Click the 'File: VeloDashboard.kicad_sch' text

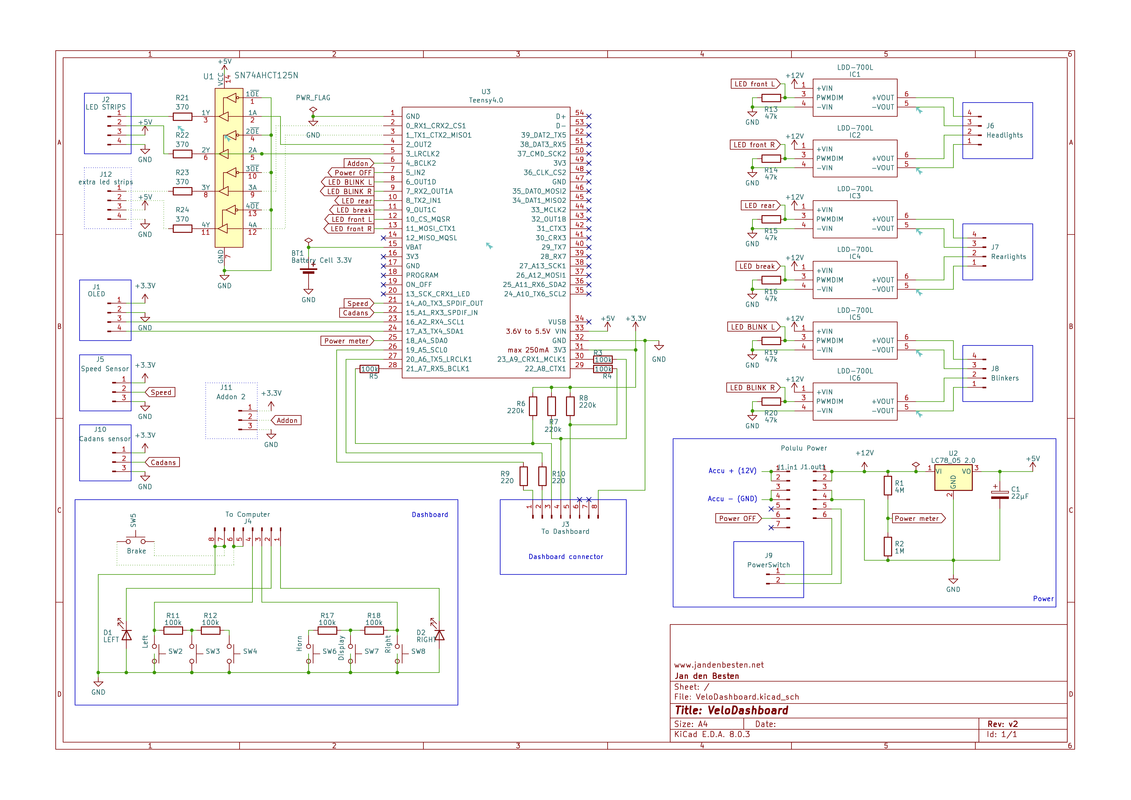[736, 697]
